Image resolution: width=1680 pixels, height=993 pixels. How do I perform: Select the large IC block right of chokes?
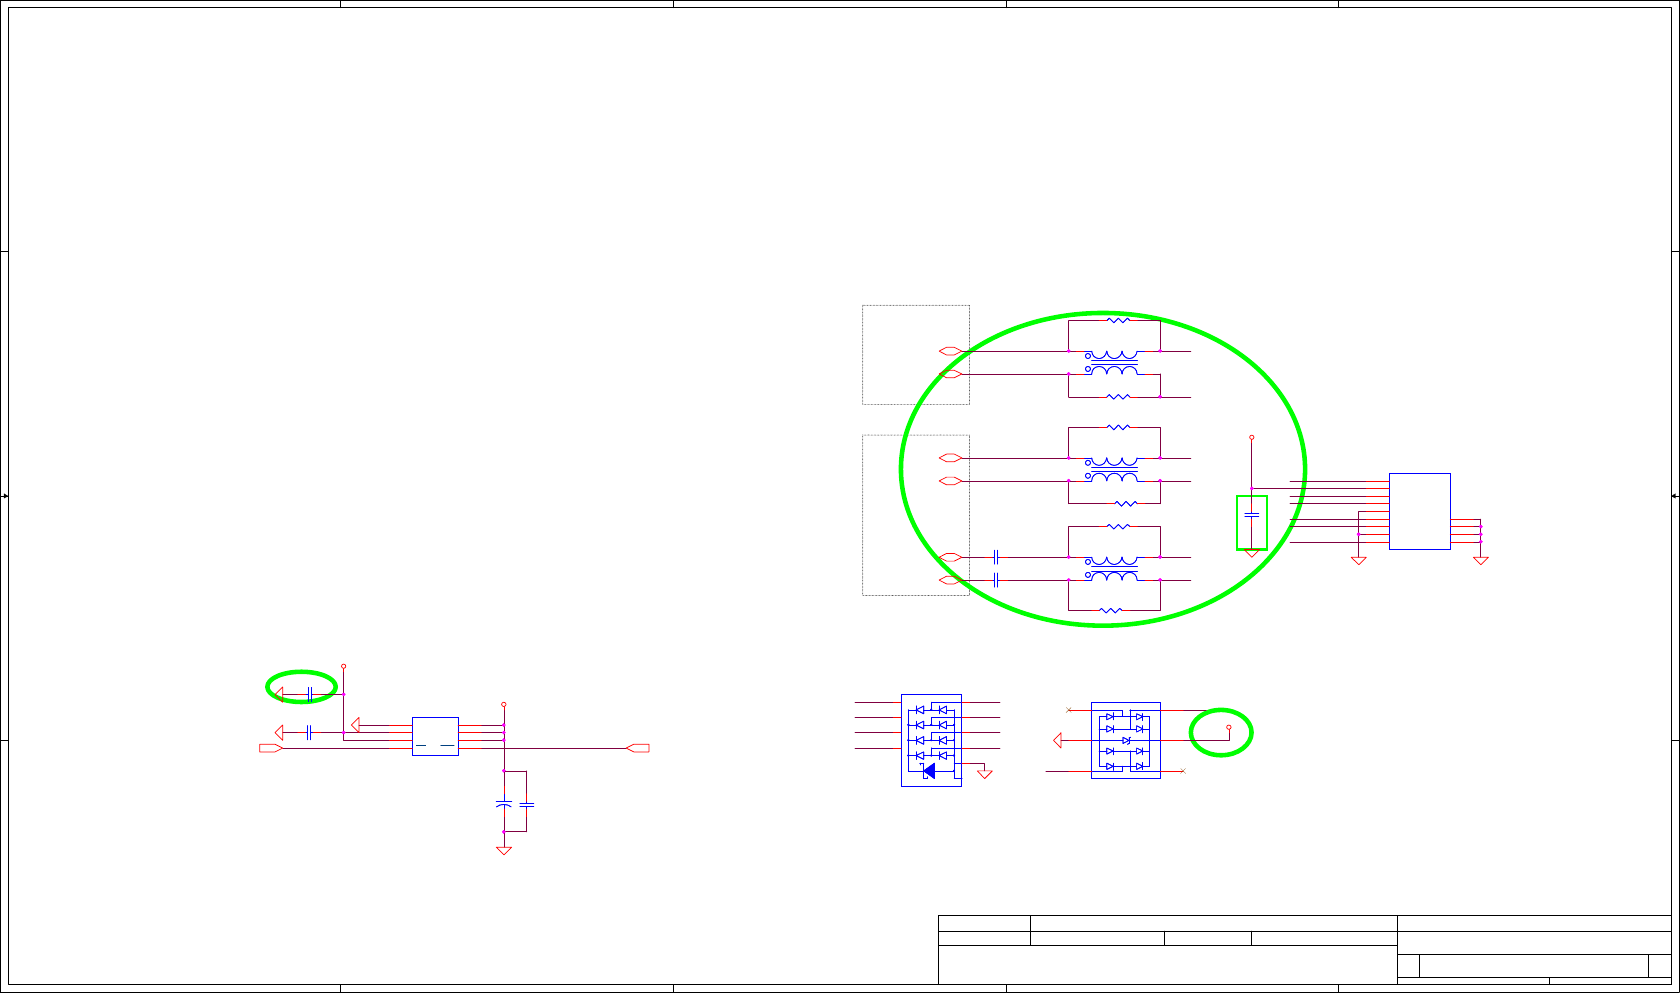click(1420, 511)
